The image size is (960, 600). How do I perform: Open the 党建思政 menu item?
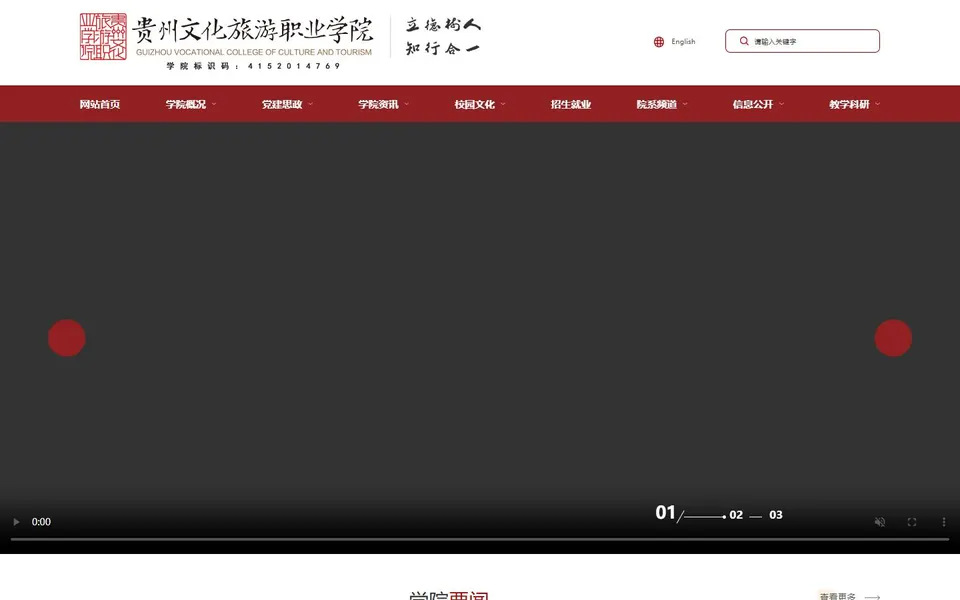point(282,104)
